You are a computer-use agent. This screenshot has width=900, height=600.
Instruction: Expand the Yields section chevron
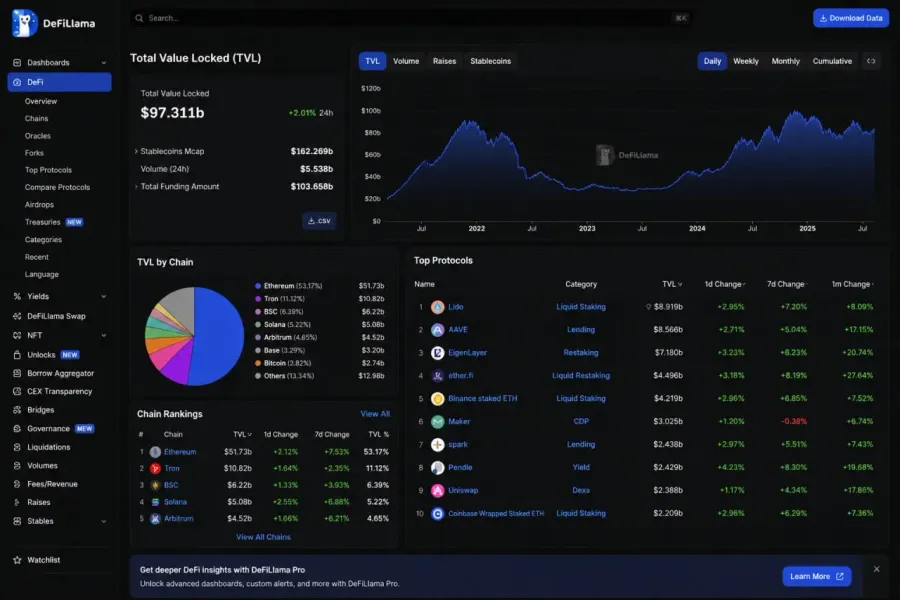pos(104,296)
